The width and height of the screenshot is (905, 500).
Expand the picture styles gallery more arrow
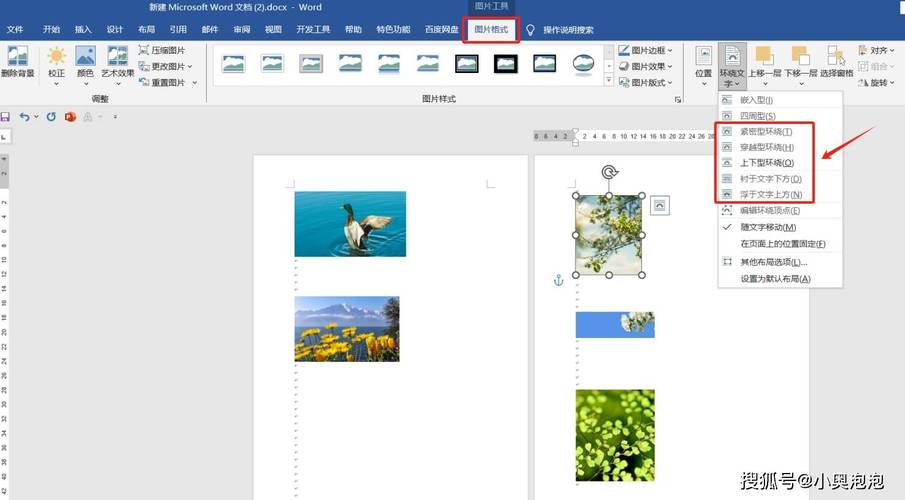click(608, 81)
